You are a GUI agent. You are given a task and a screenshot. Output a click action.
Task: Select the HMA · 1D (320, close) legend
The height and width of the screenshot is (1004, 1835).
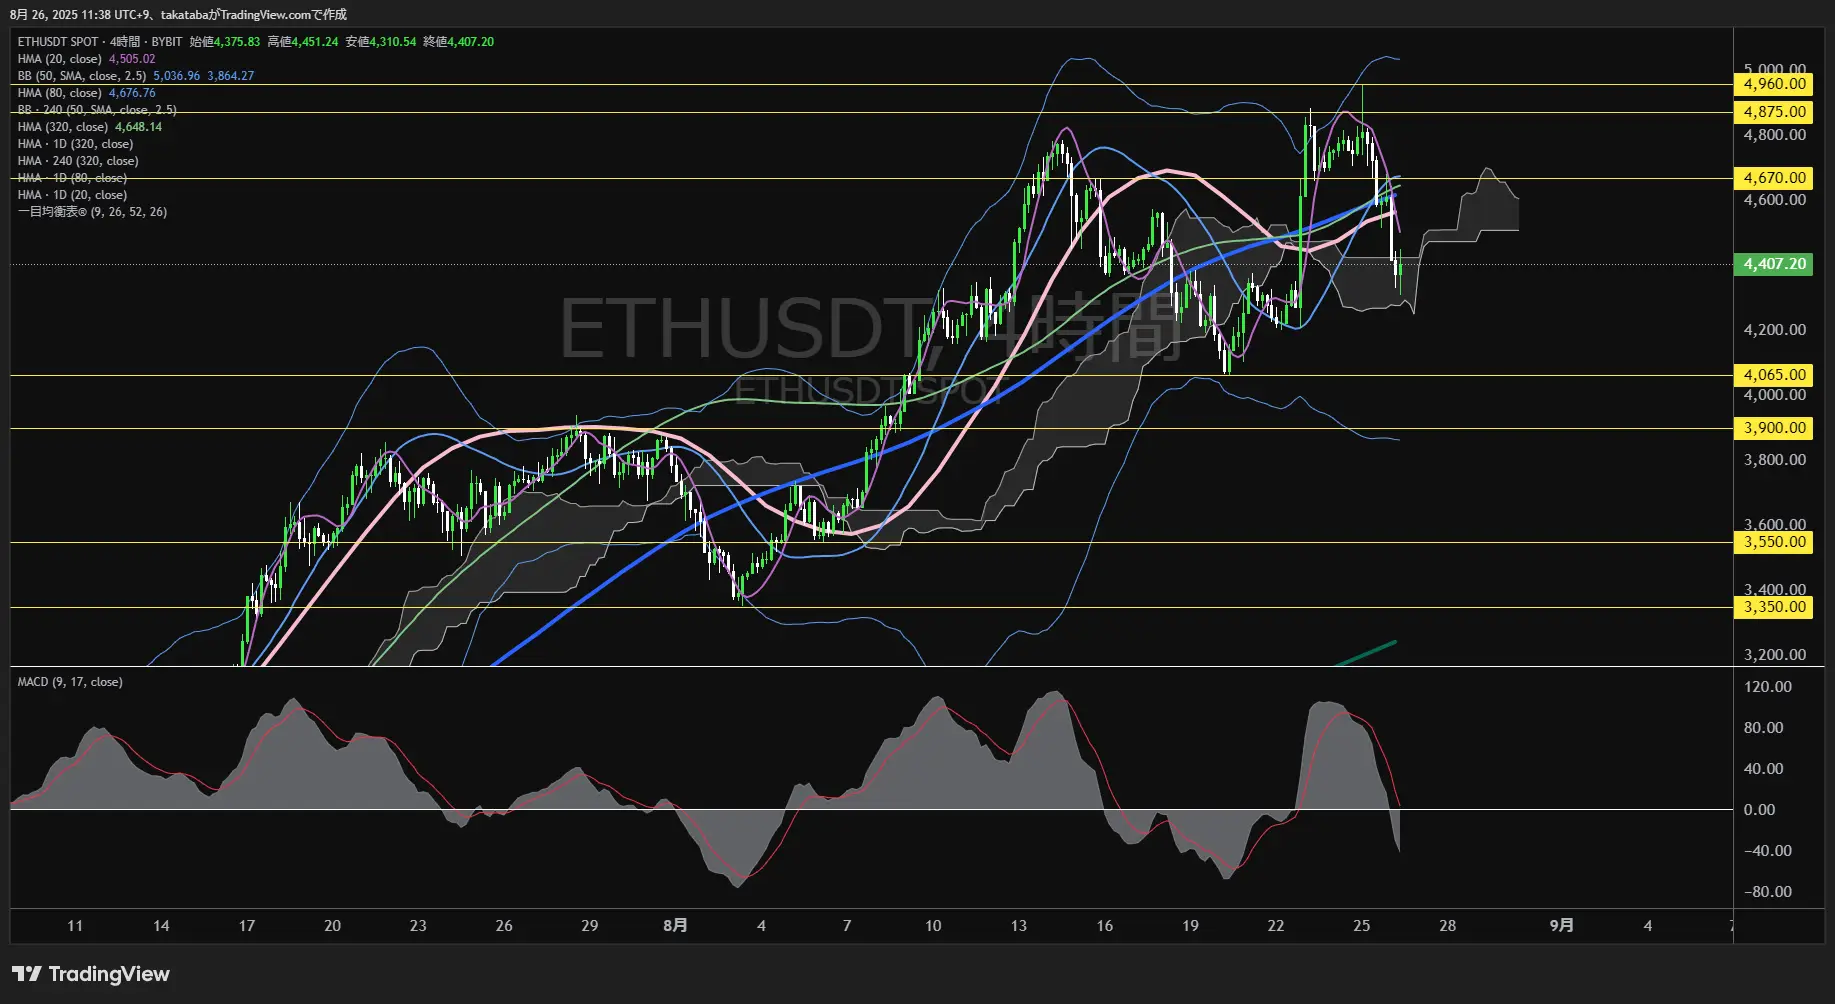pos(75,144)
